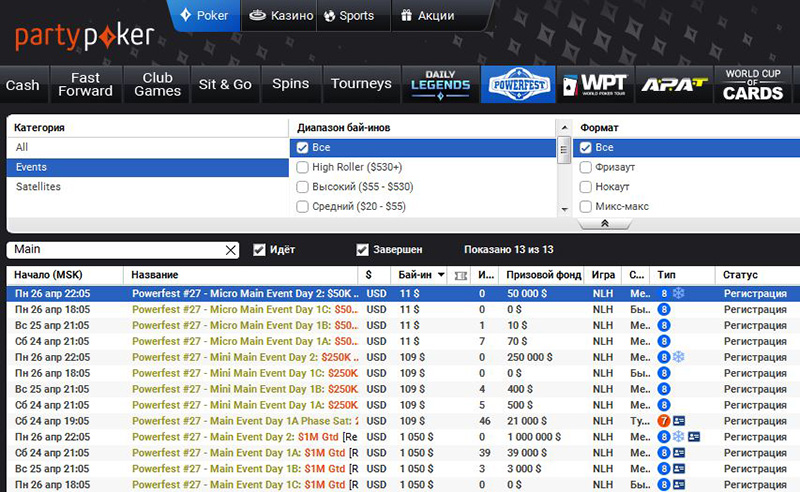Check High Roller ($530+) filter
800x492 pixels.
(303, 167)
